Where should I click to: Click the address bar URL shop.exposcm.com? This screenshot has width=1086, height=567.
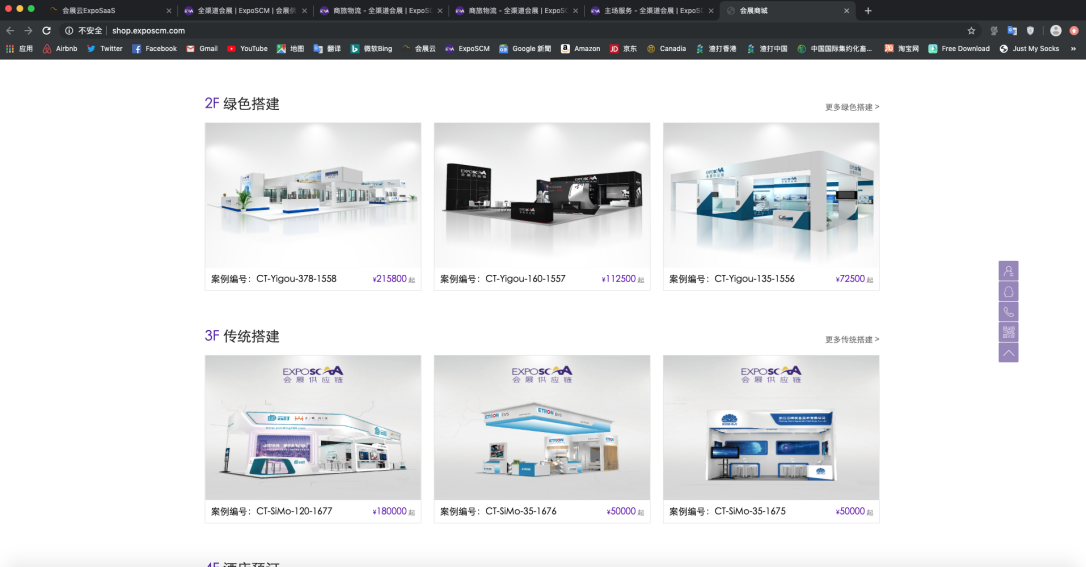pos(148,30)
